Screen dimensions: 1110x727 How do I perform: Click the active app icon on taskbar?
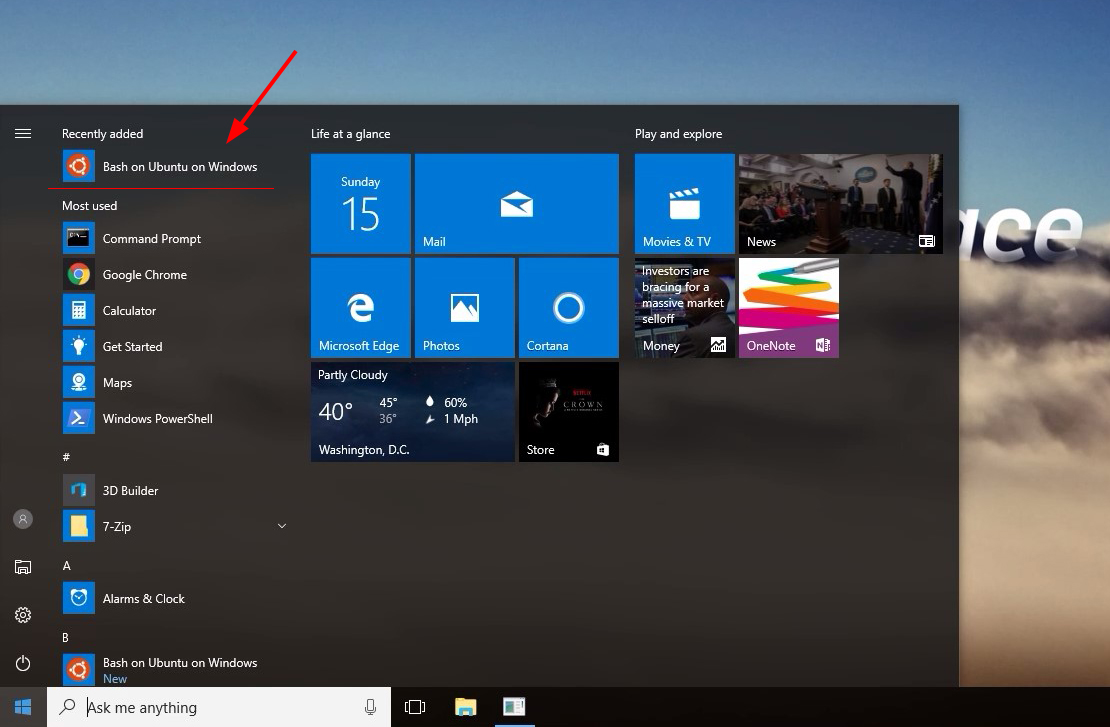point(515,706)
